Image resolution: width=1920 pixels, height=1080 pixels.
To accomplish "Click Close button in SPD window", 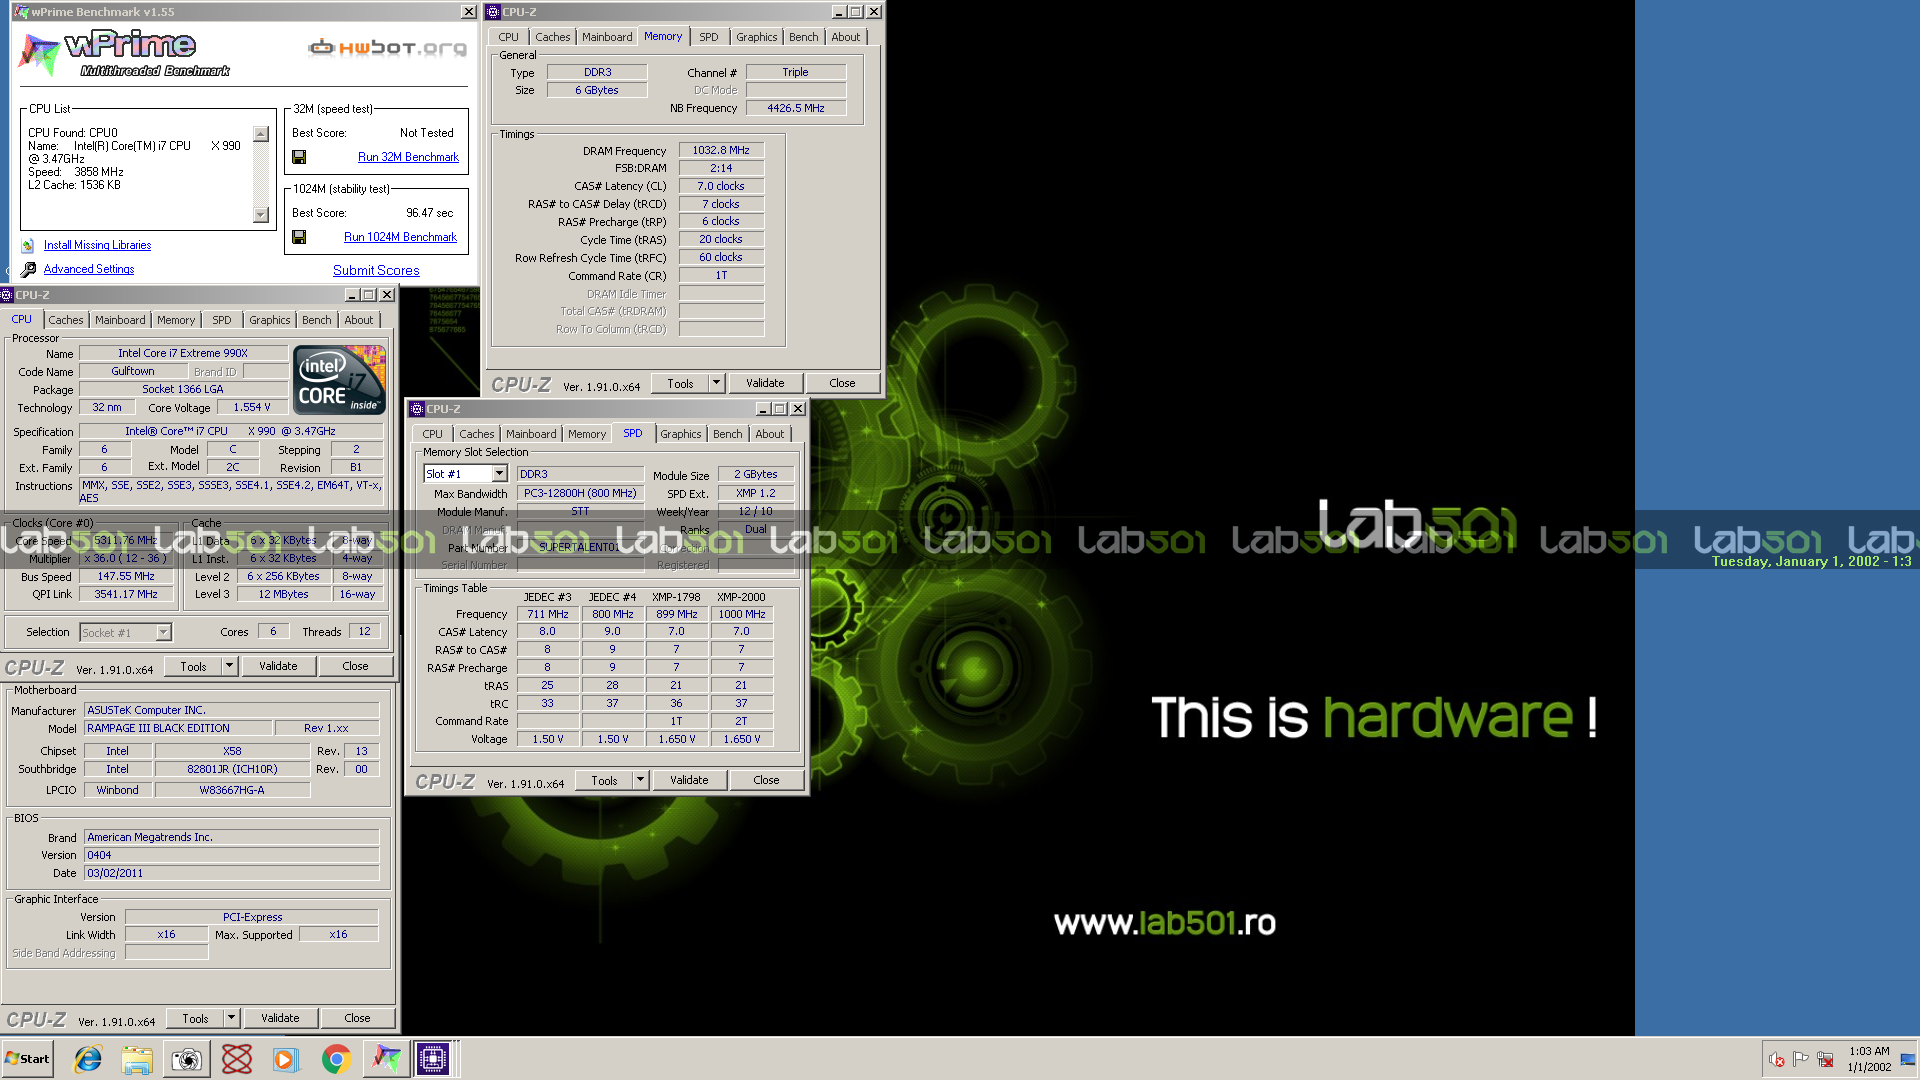I will [766, 780].
